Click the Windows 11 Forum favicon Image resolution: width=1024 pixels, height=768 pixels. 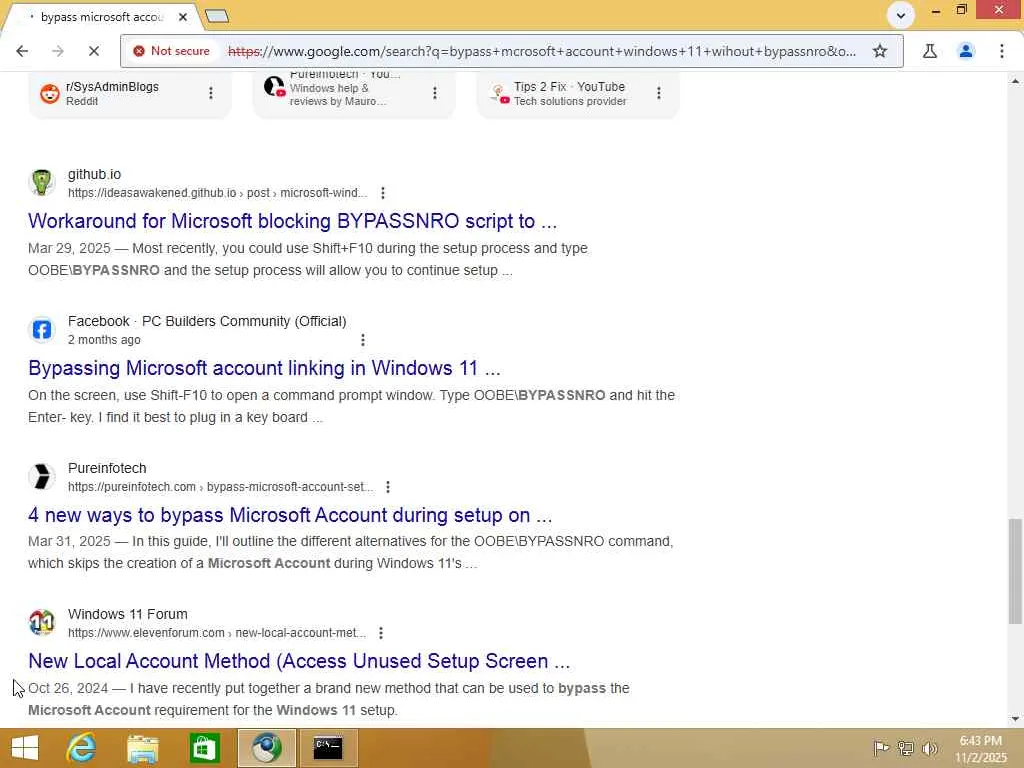pos(41,622)
